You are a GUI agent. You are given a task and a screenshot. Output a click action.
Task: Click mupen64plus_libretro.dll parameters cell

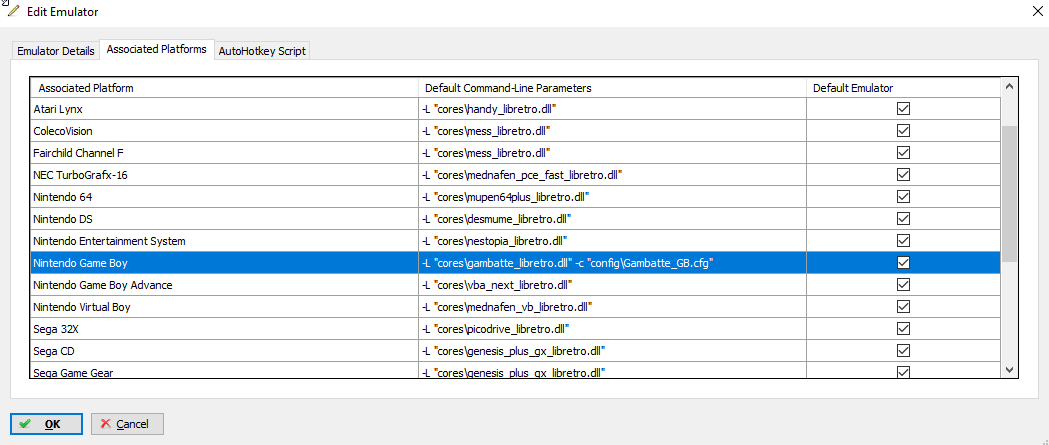[x=612, y=197]
